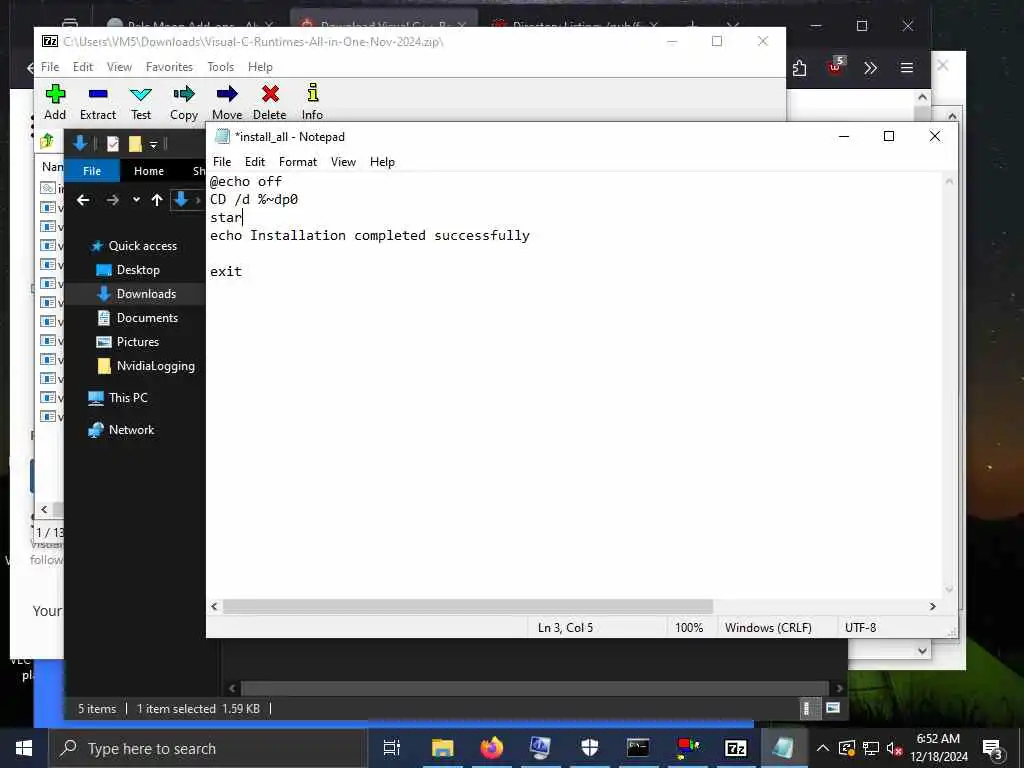Click Notepad scrollbar right arrow
The width and height of the screenshot is (1024, 768).
click(x=933, y=607)
